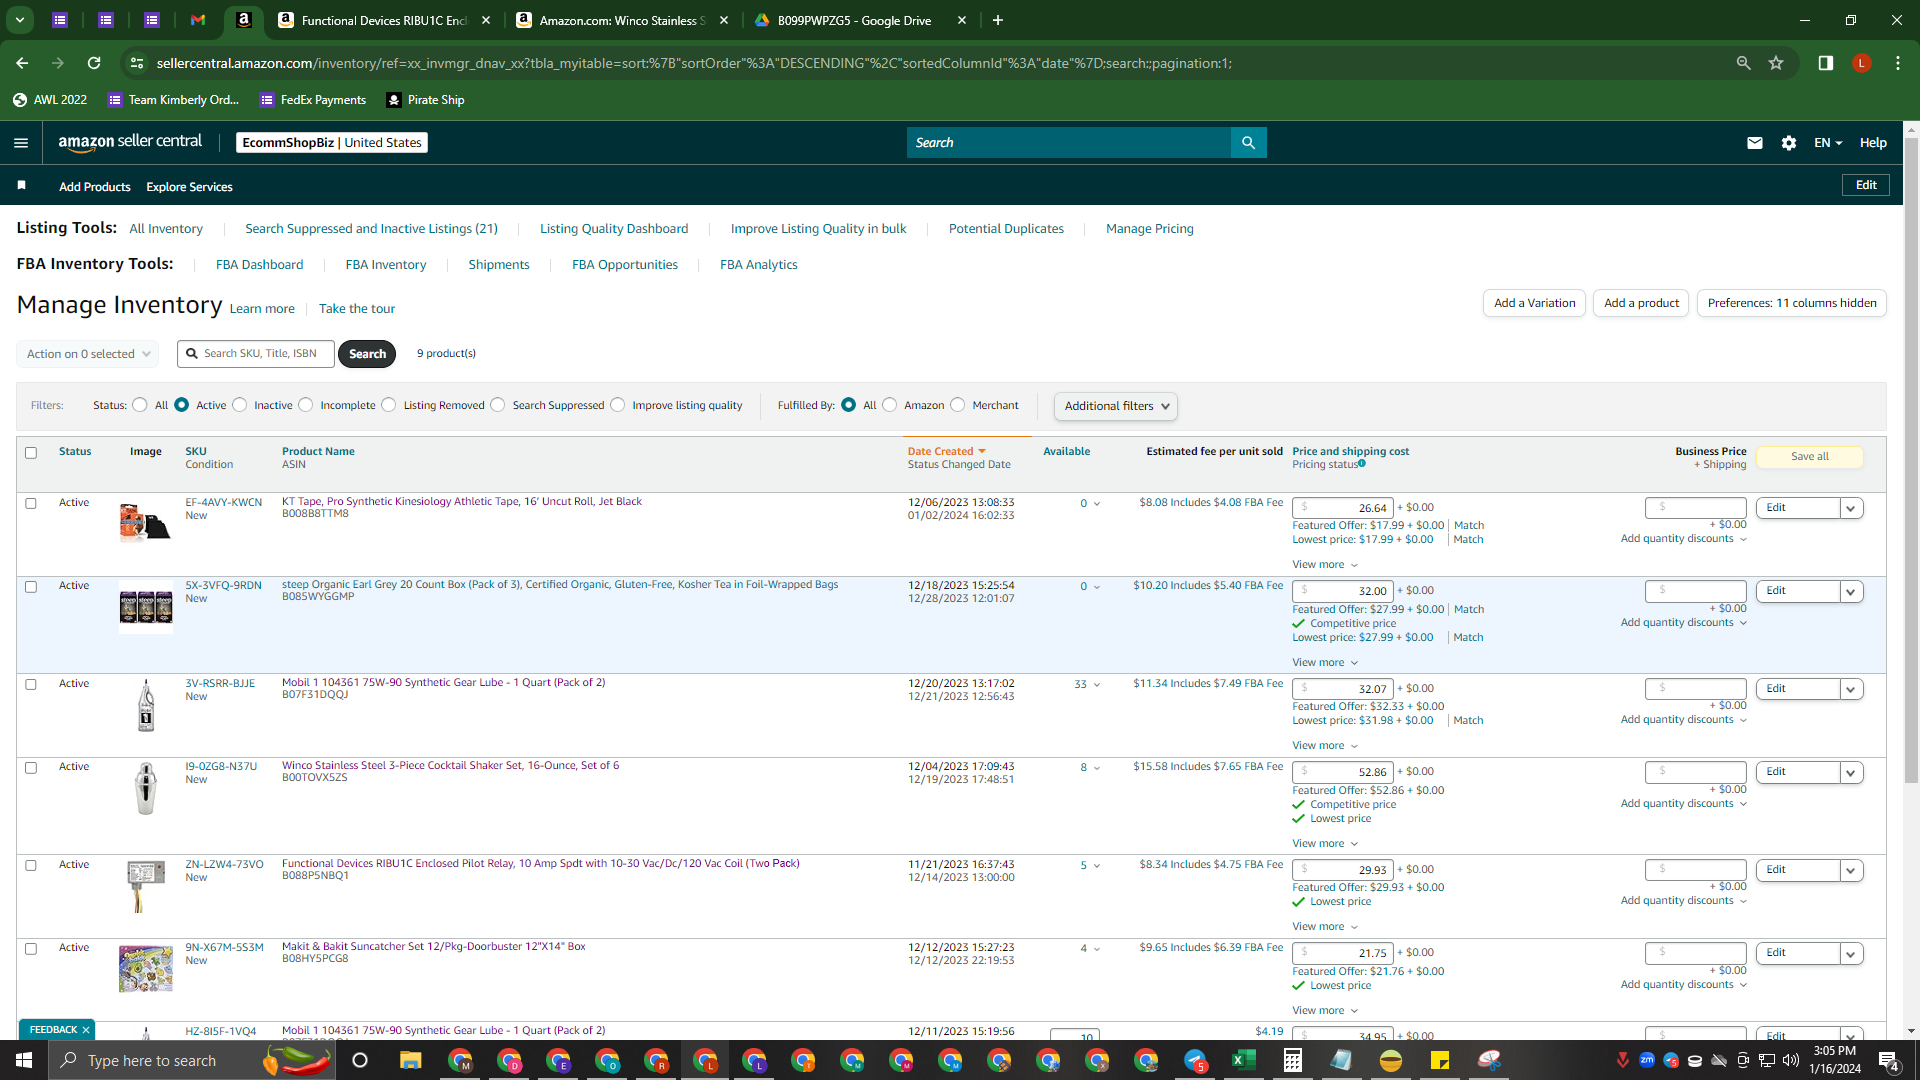Click the Winco cocktail shaker thumbnail
The width and height of the screenshot is (1920, 1080).
pyautogui.click(x=146, y=787)
